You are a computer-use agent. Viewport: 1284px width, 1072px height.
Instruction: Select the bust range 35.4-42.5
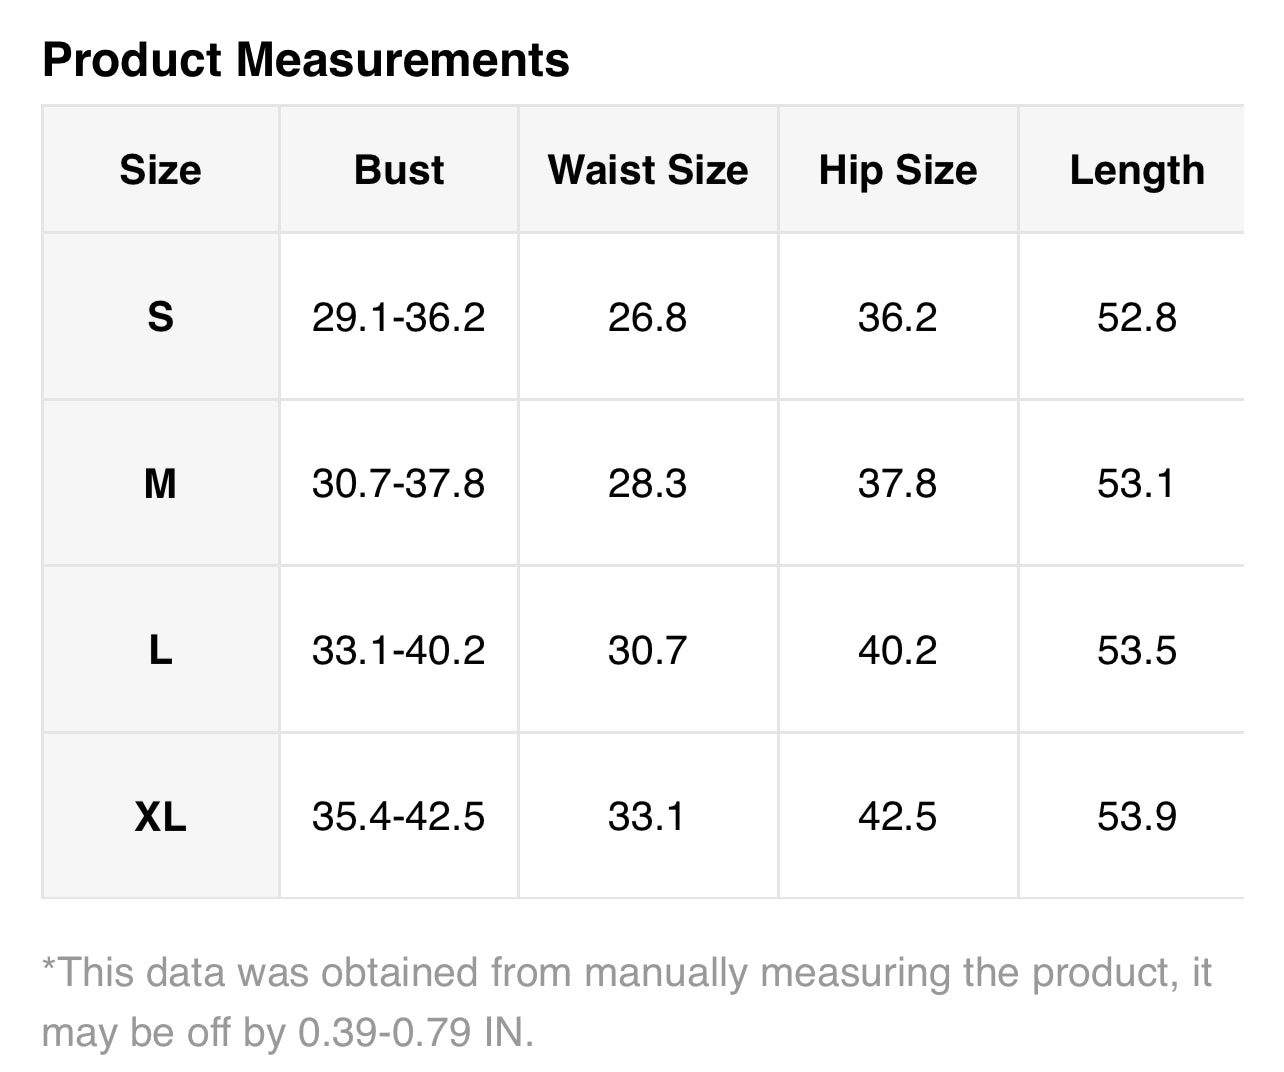point(398,817)
